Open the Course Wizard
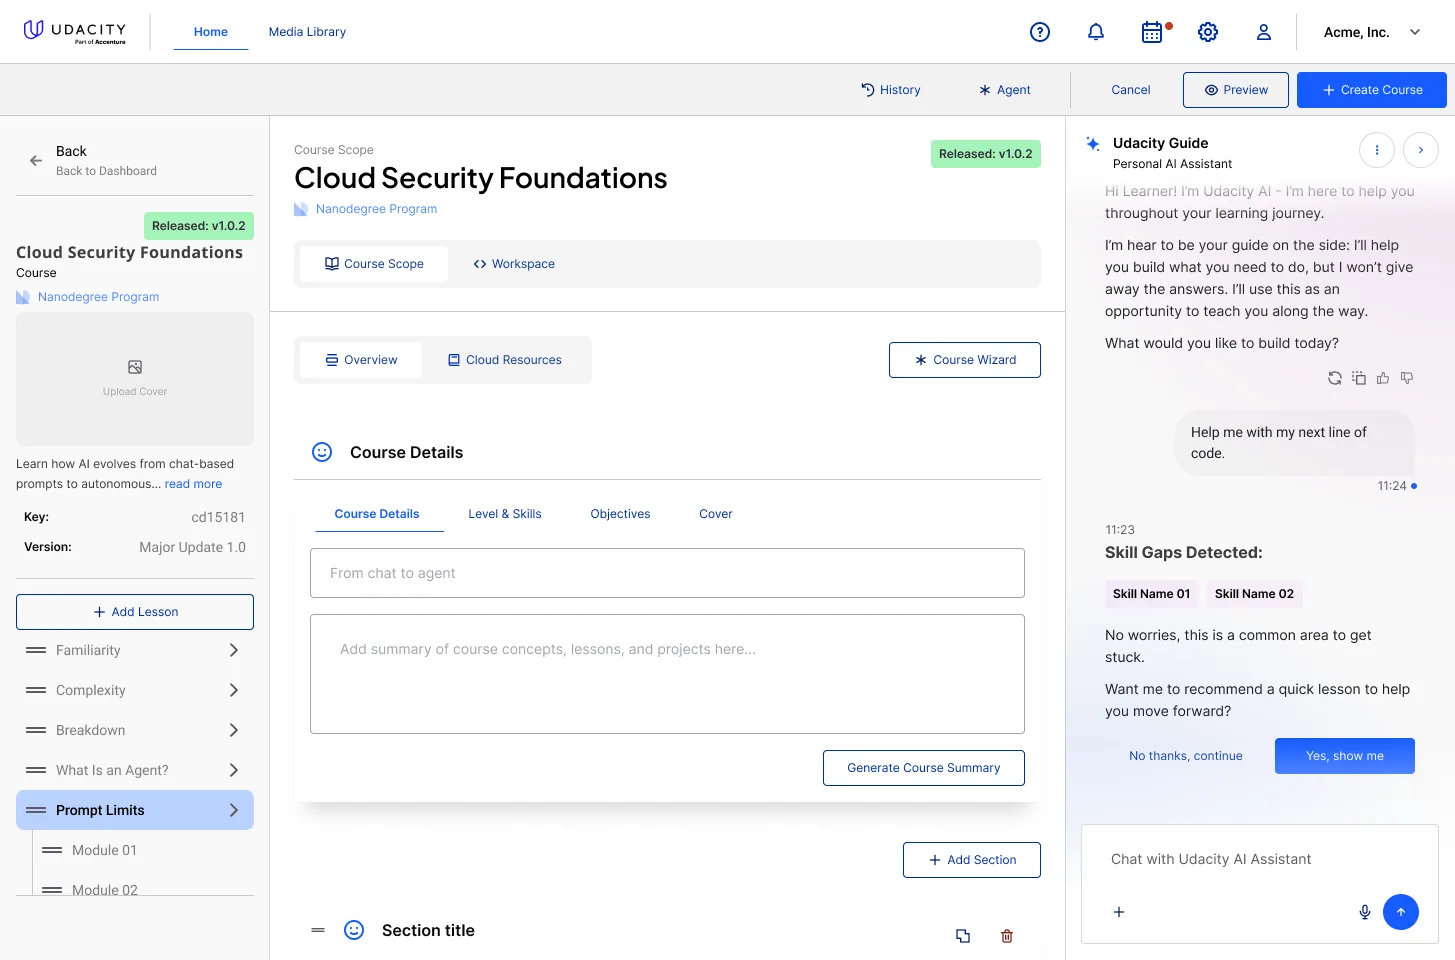The height and width of the screenshot is (960, 1455). (965, 360)
